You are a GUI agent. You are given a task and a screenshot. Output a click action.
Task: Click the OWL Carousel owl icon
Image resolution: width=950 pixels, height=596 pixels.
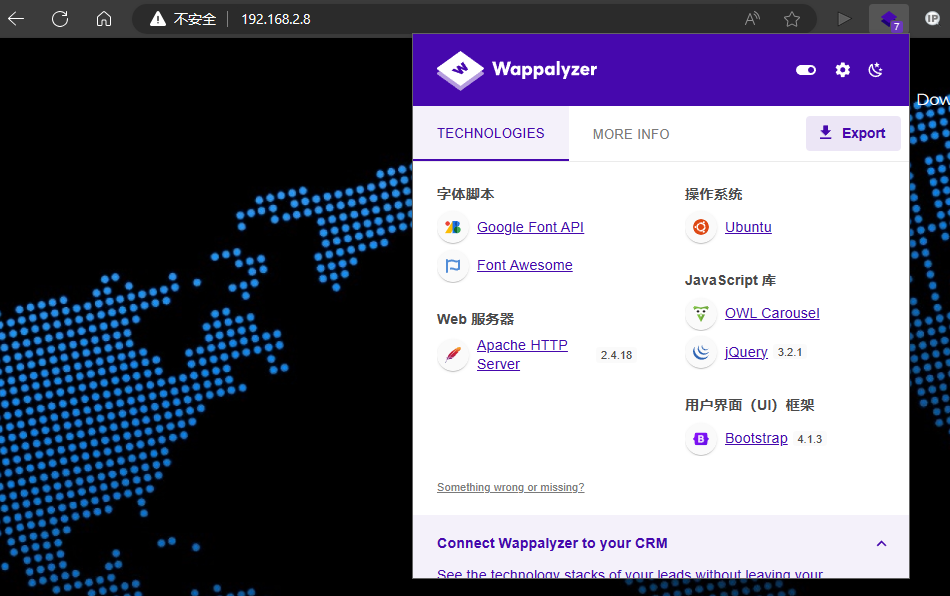click(x=701, y=314)
